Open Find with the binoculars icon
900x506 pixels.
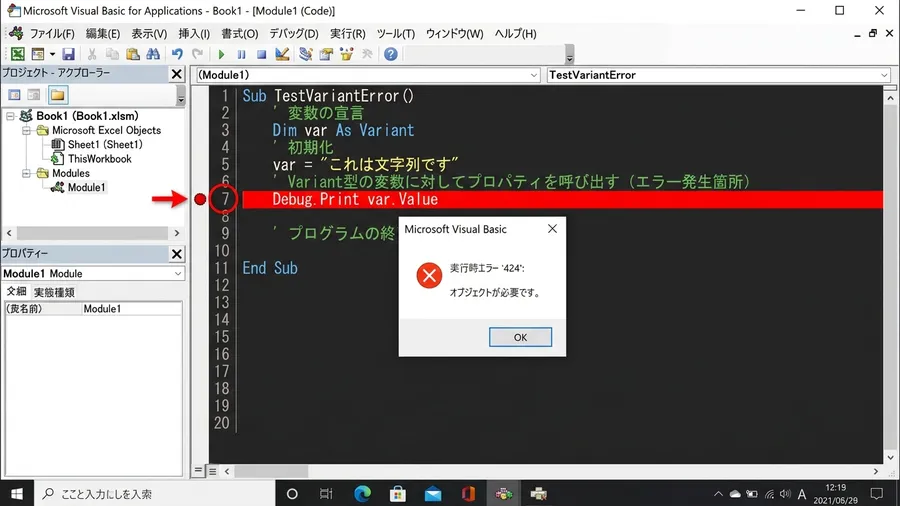click(153, 54)
